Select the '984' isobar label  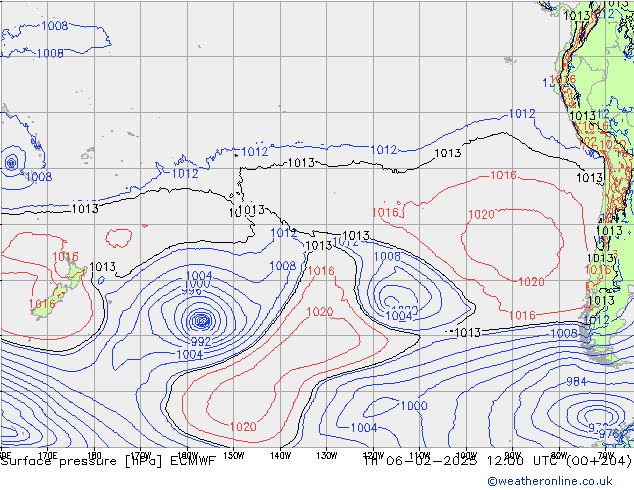click(x=576, y=381)
